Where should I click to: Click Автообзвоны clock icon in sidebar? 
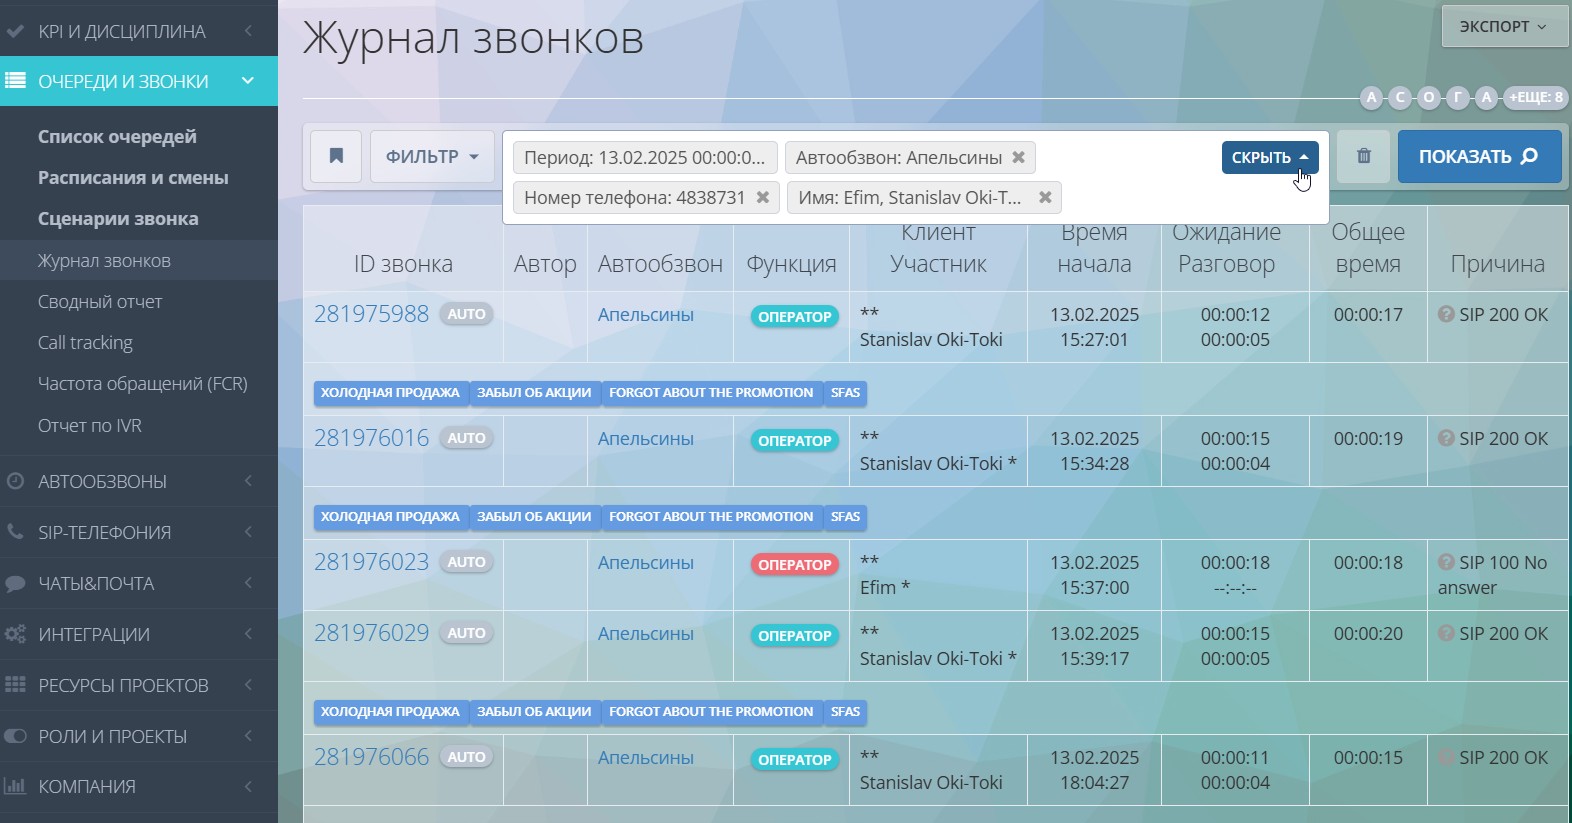coord(15,481)
